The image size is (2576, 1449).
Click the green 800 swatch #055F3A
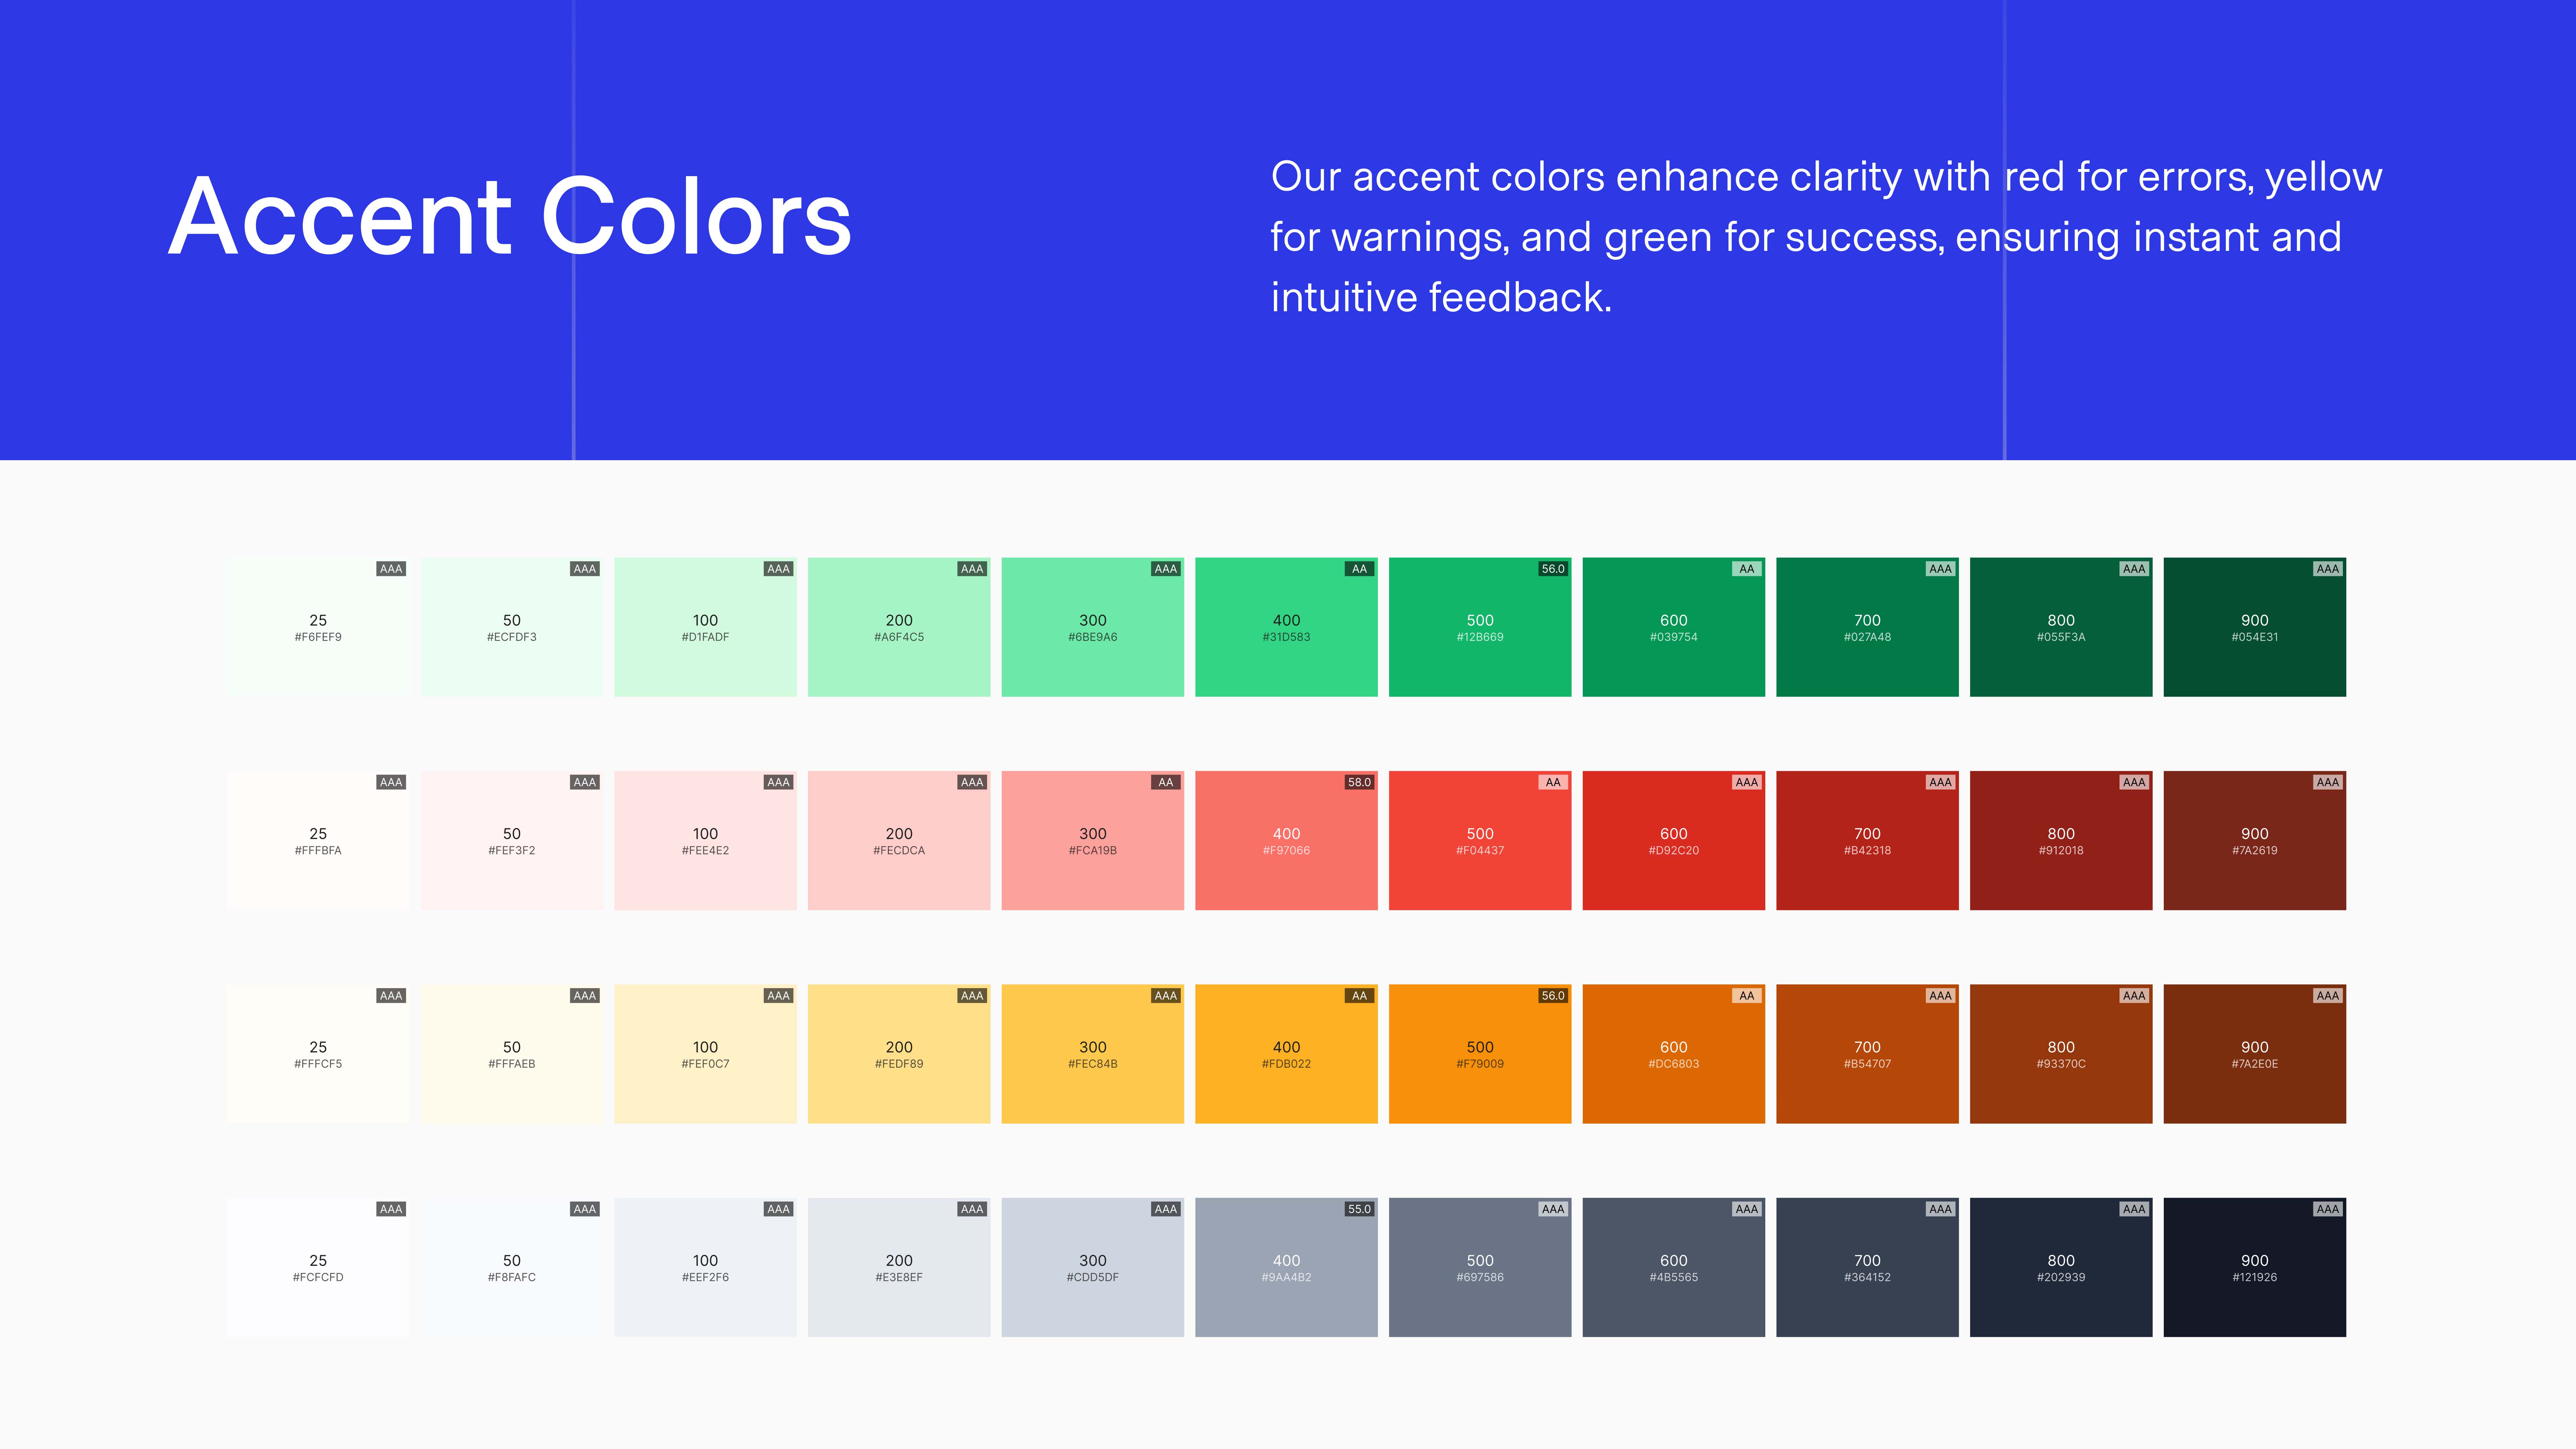[x=2061, y=627]
